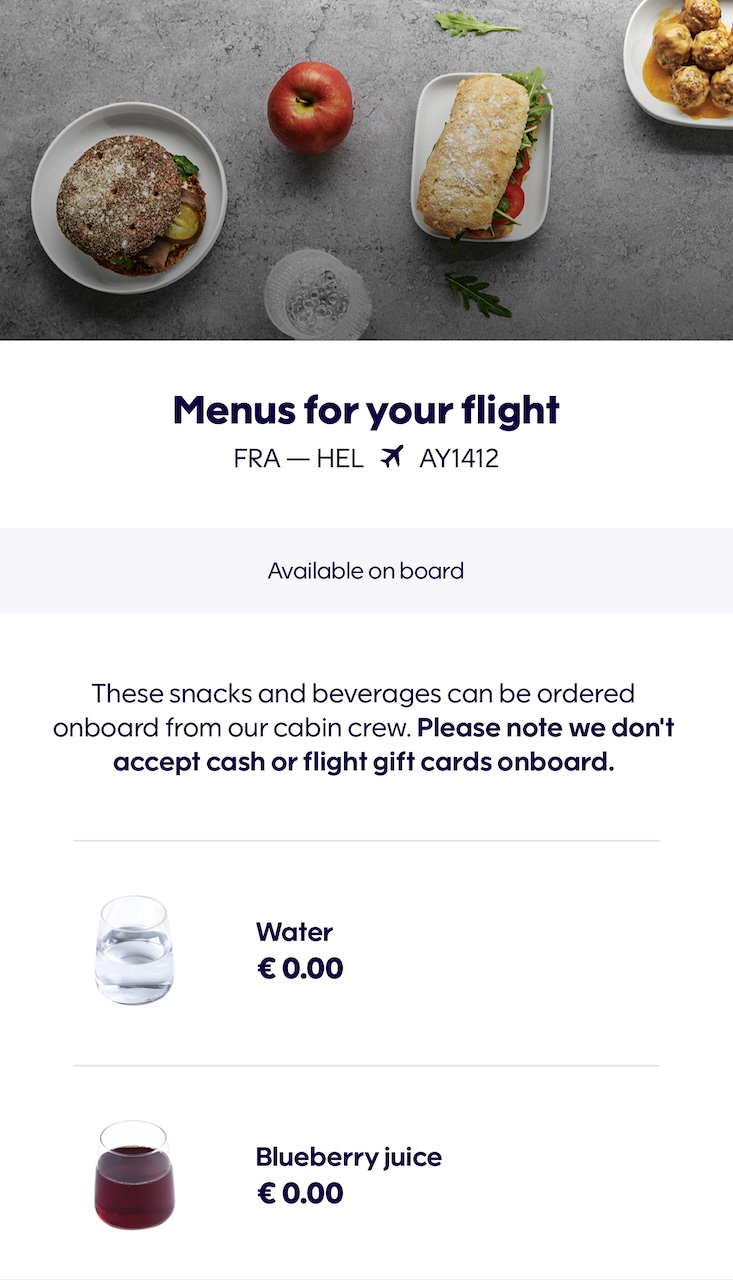Open the Blueberry juice menu item

[x=348, y=1157]
